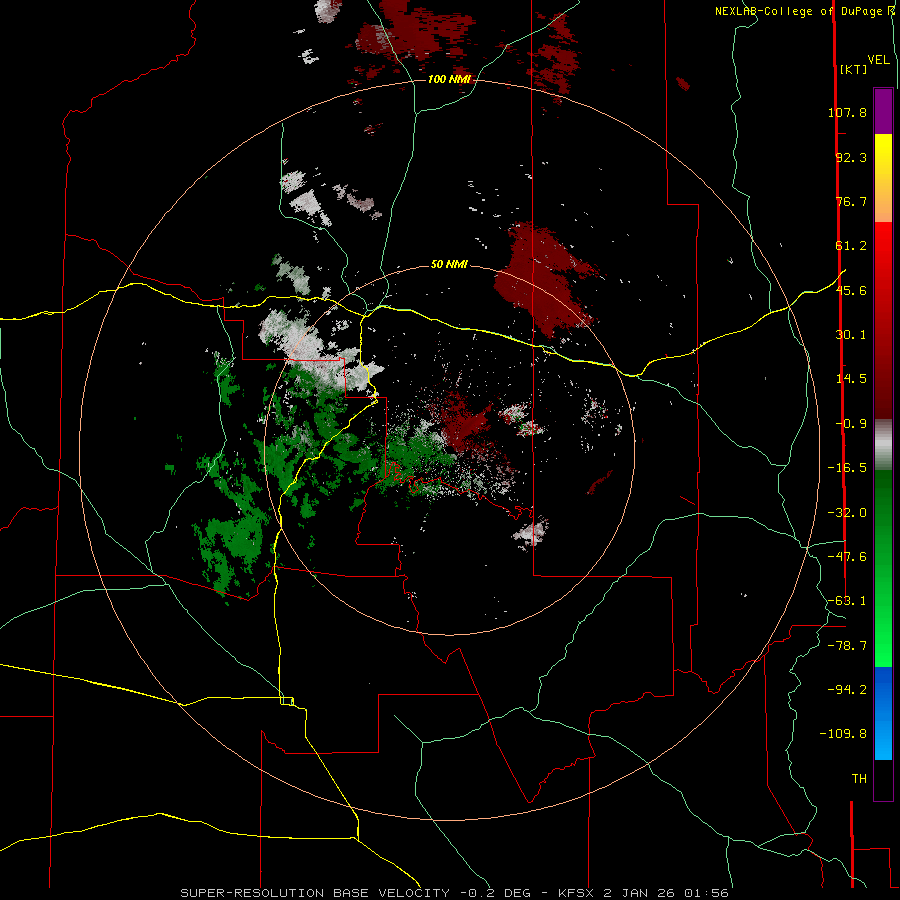Click the blue segment of velocity color bar
This screenshot has width=900, height=900.
(x=883, y=713)
